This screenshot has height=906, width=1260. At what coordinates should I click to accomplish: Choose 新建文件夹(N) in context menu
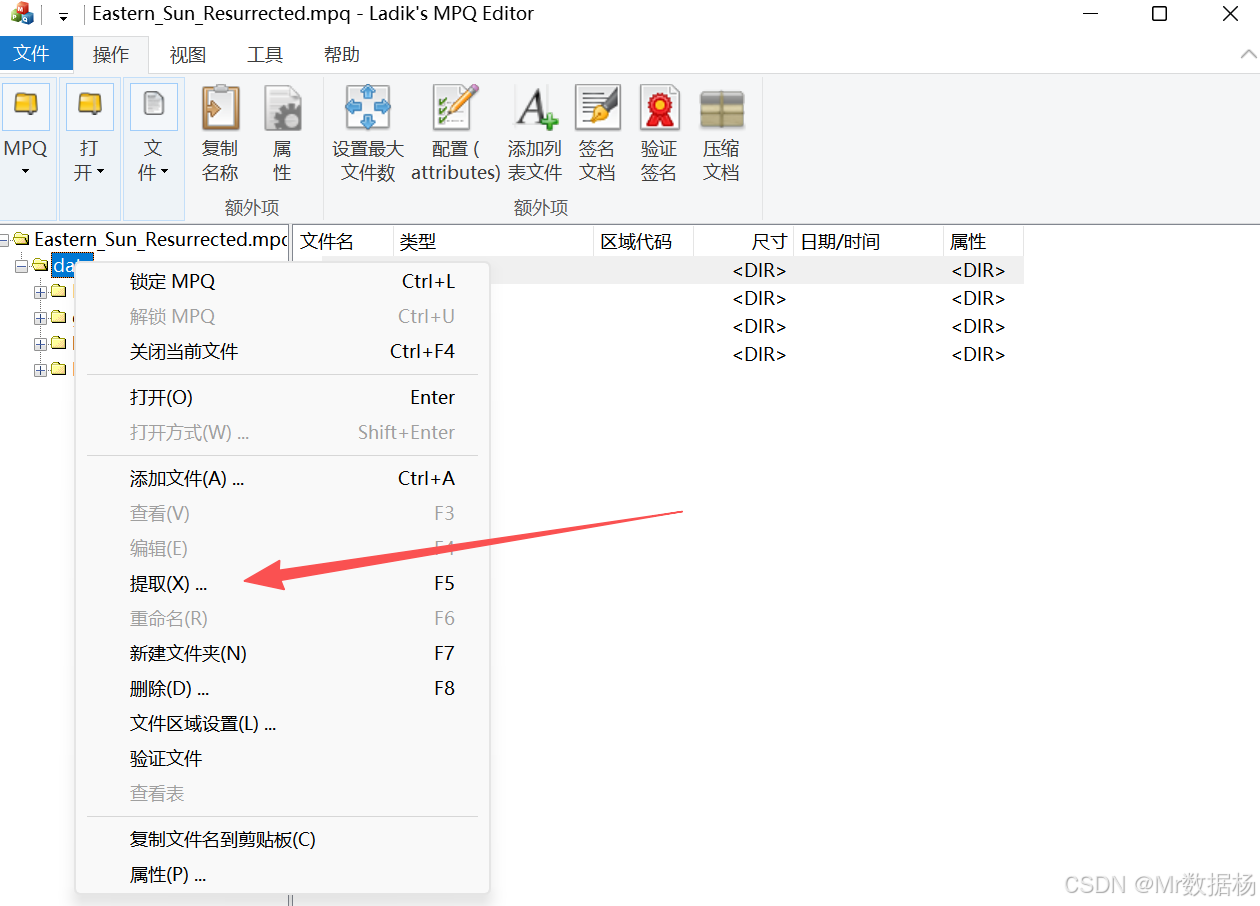(282, 654)
